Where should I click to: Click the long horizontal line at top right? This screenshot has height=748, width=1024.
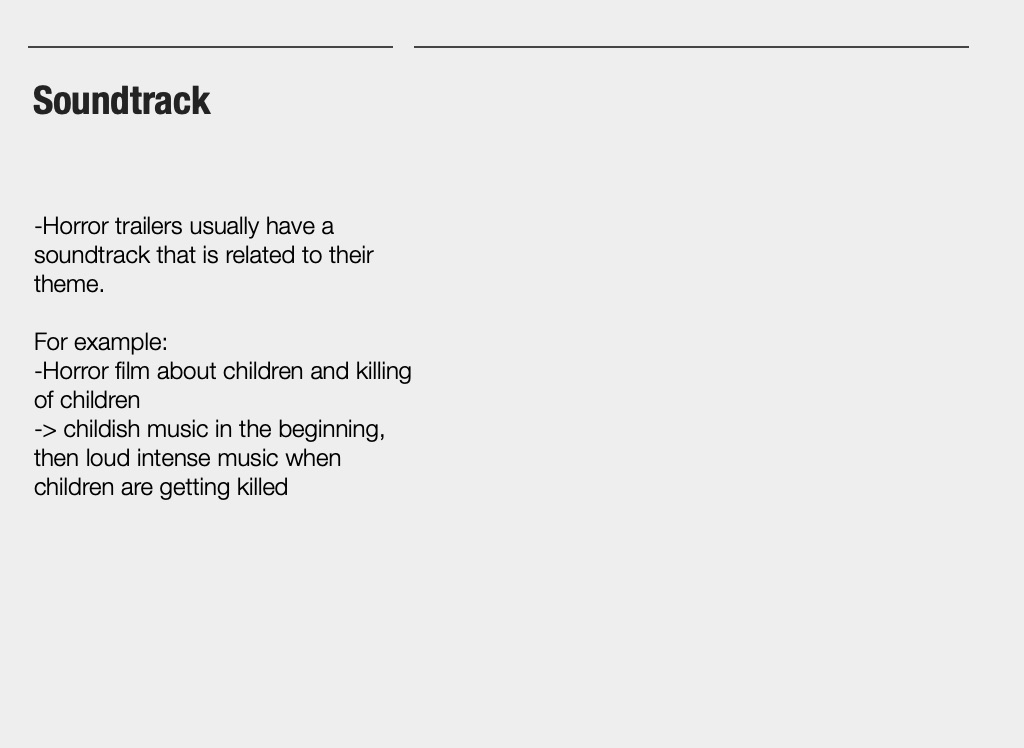[x=691, y=46]
